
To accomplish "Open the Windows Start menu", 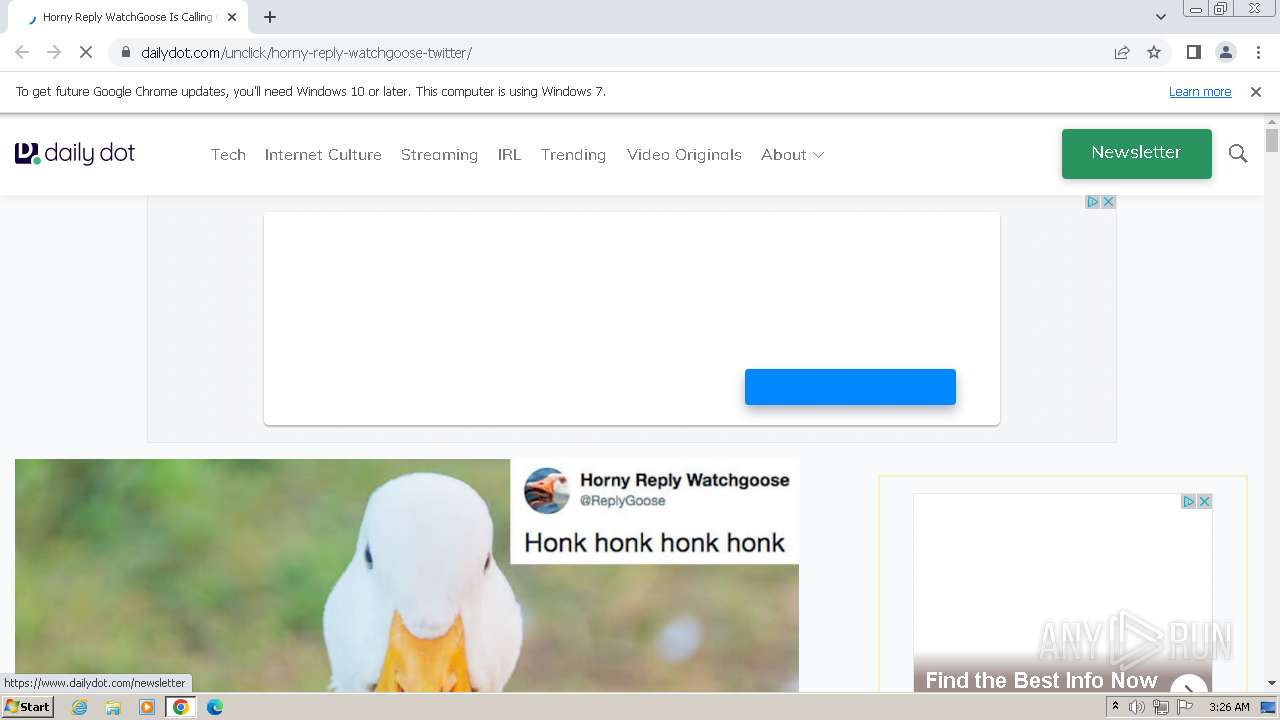I will (27, 707).
